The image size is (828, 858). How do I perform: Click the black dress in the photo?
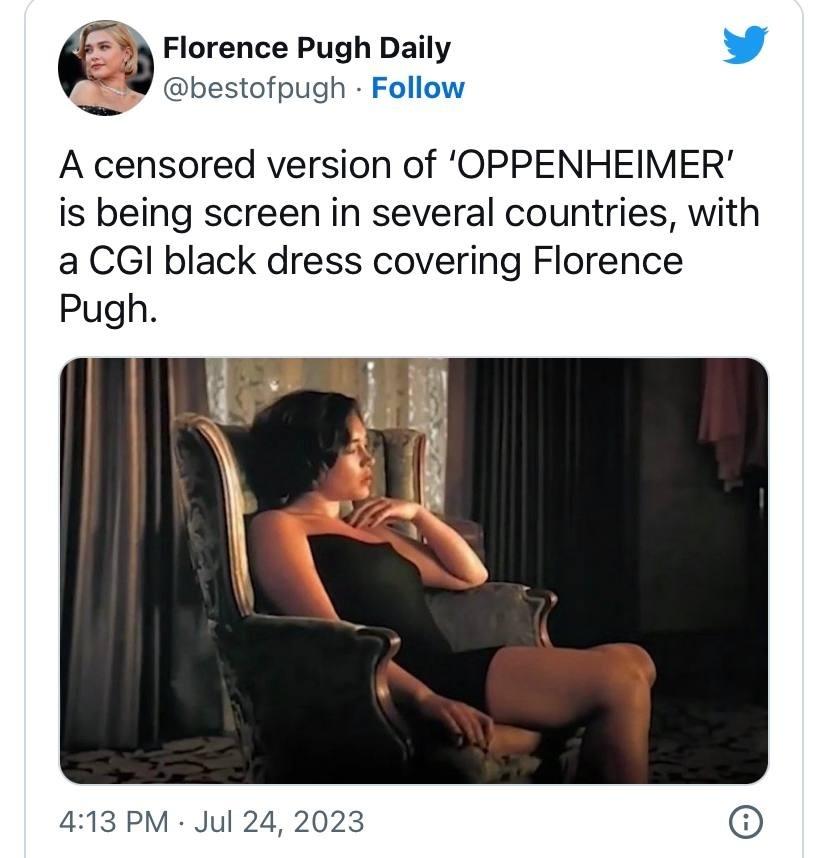click(x=383, y=602)
